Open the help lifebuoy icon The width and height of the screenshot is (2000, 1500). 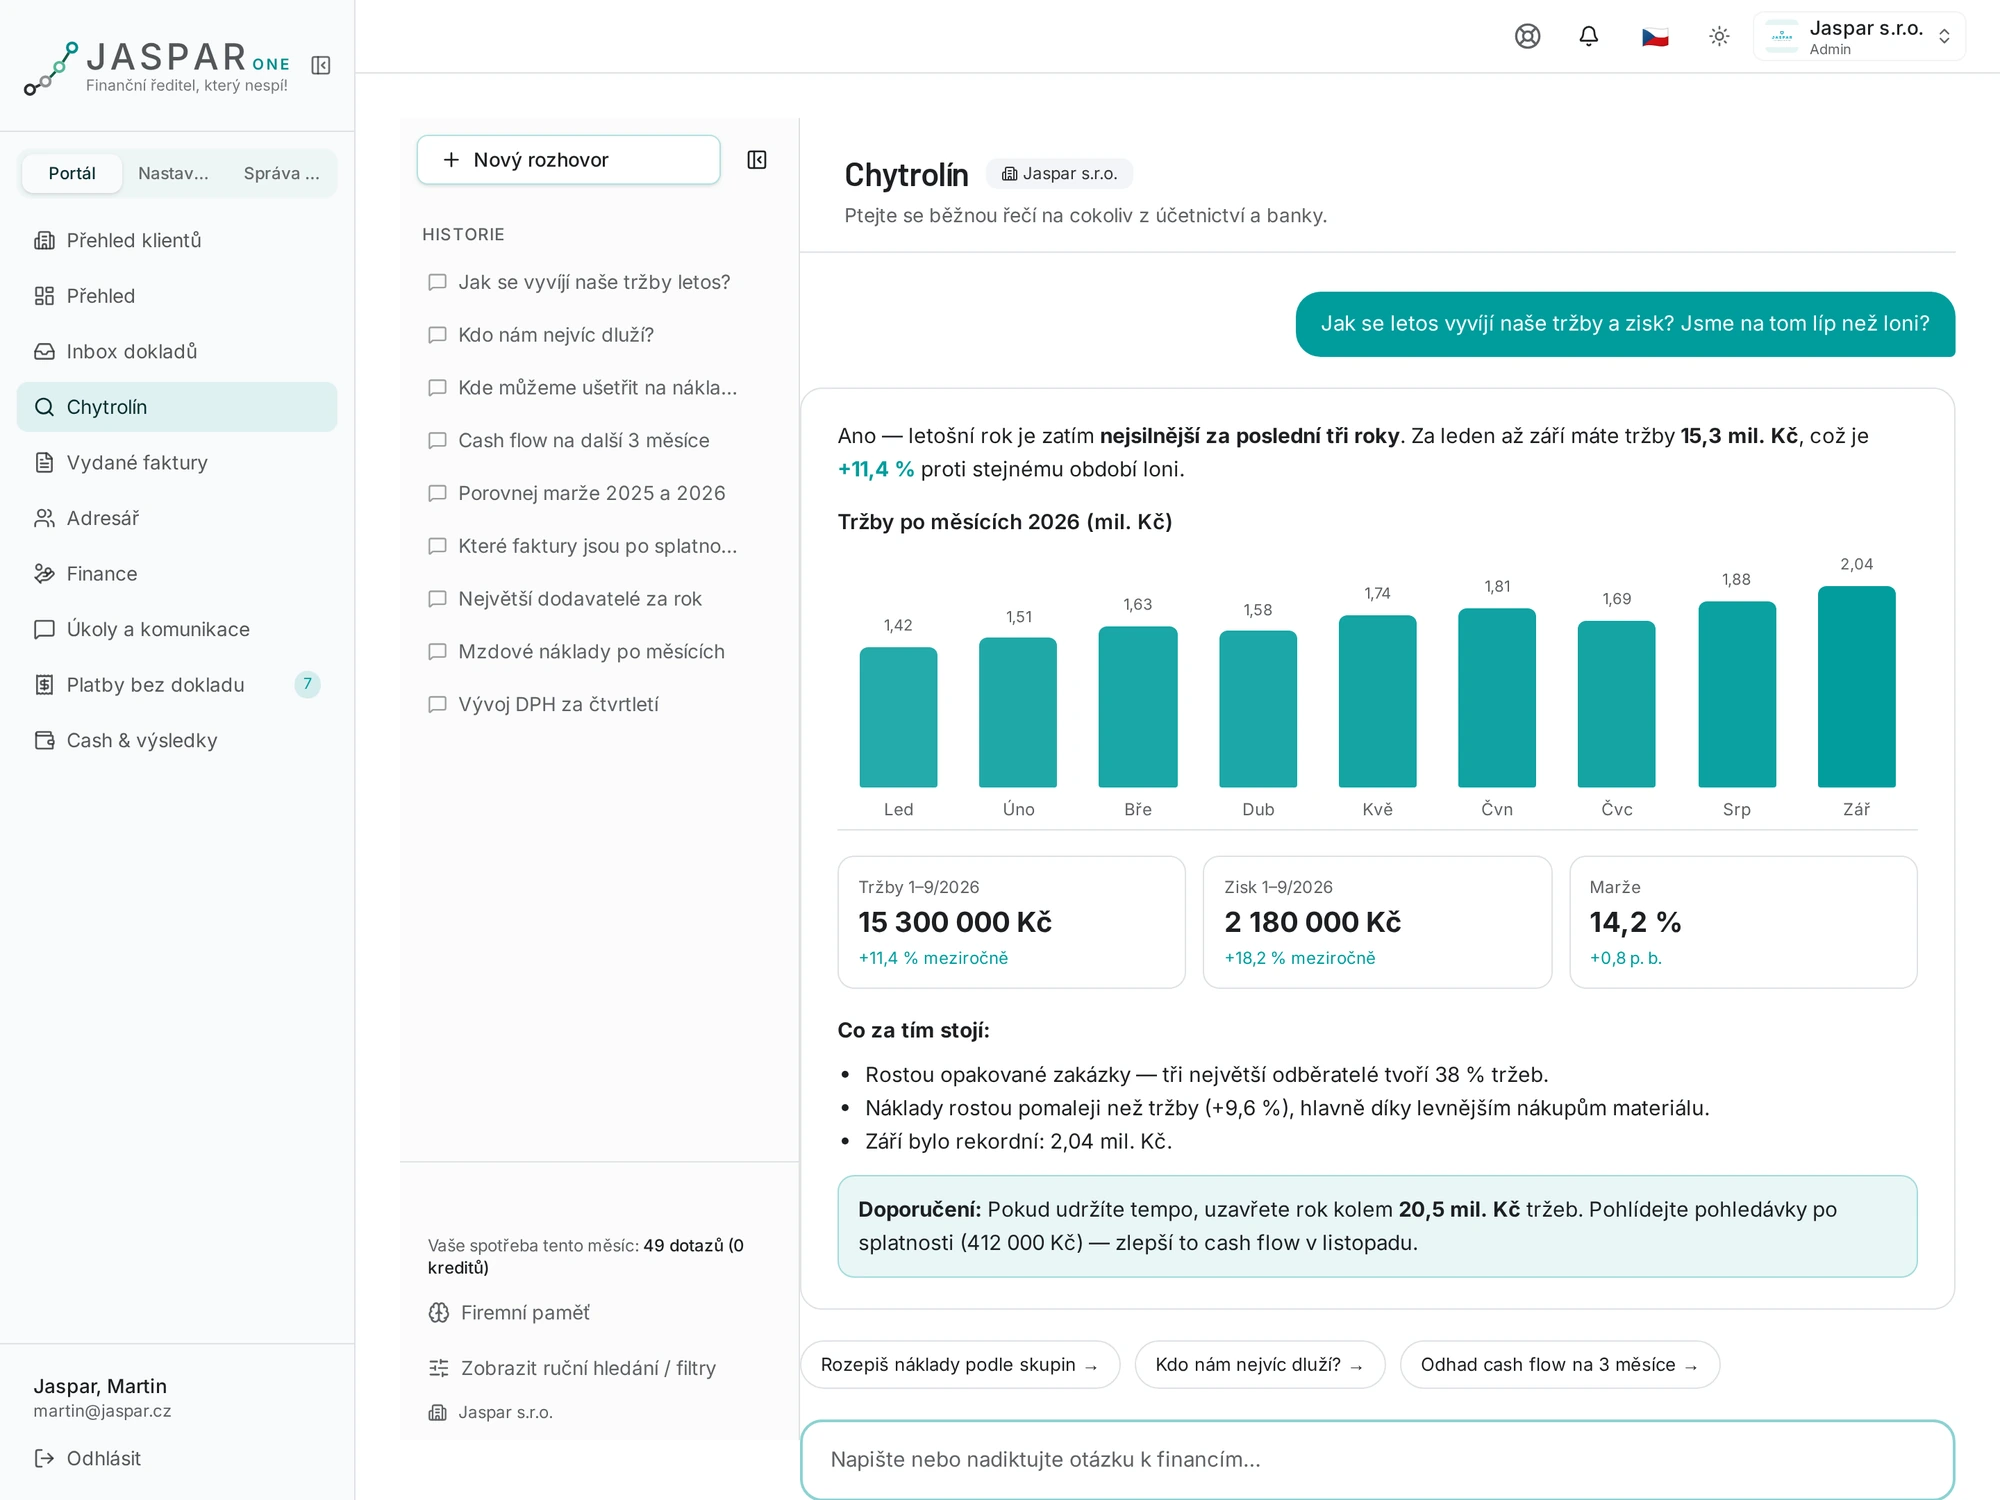[1527, 36]
